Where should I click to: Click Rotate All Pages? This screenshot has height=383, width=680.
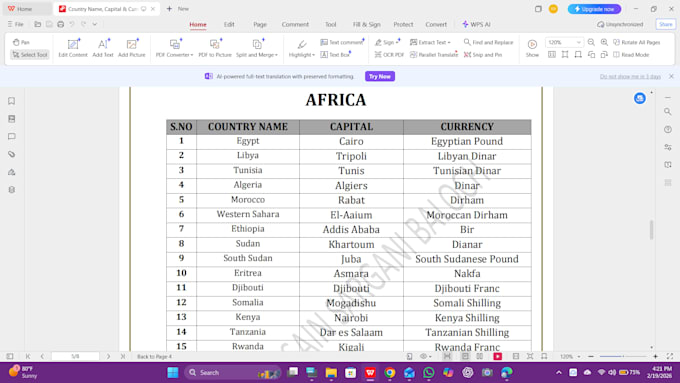[x=636, y=42]
